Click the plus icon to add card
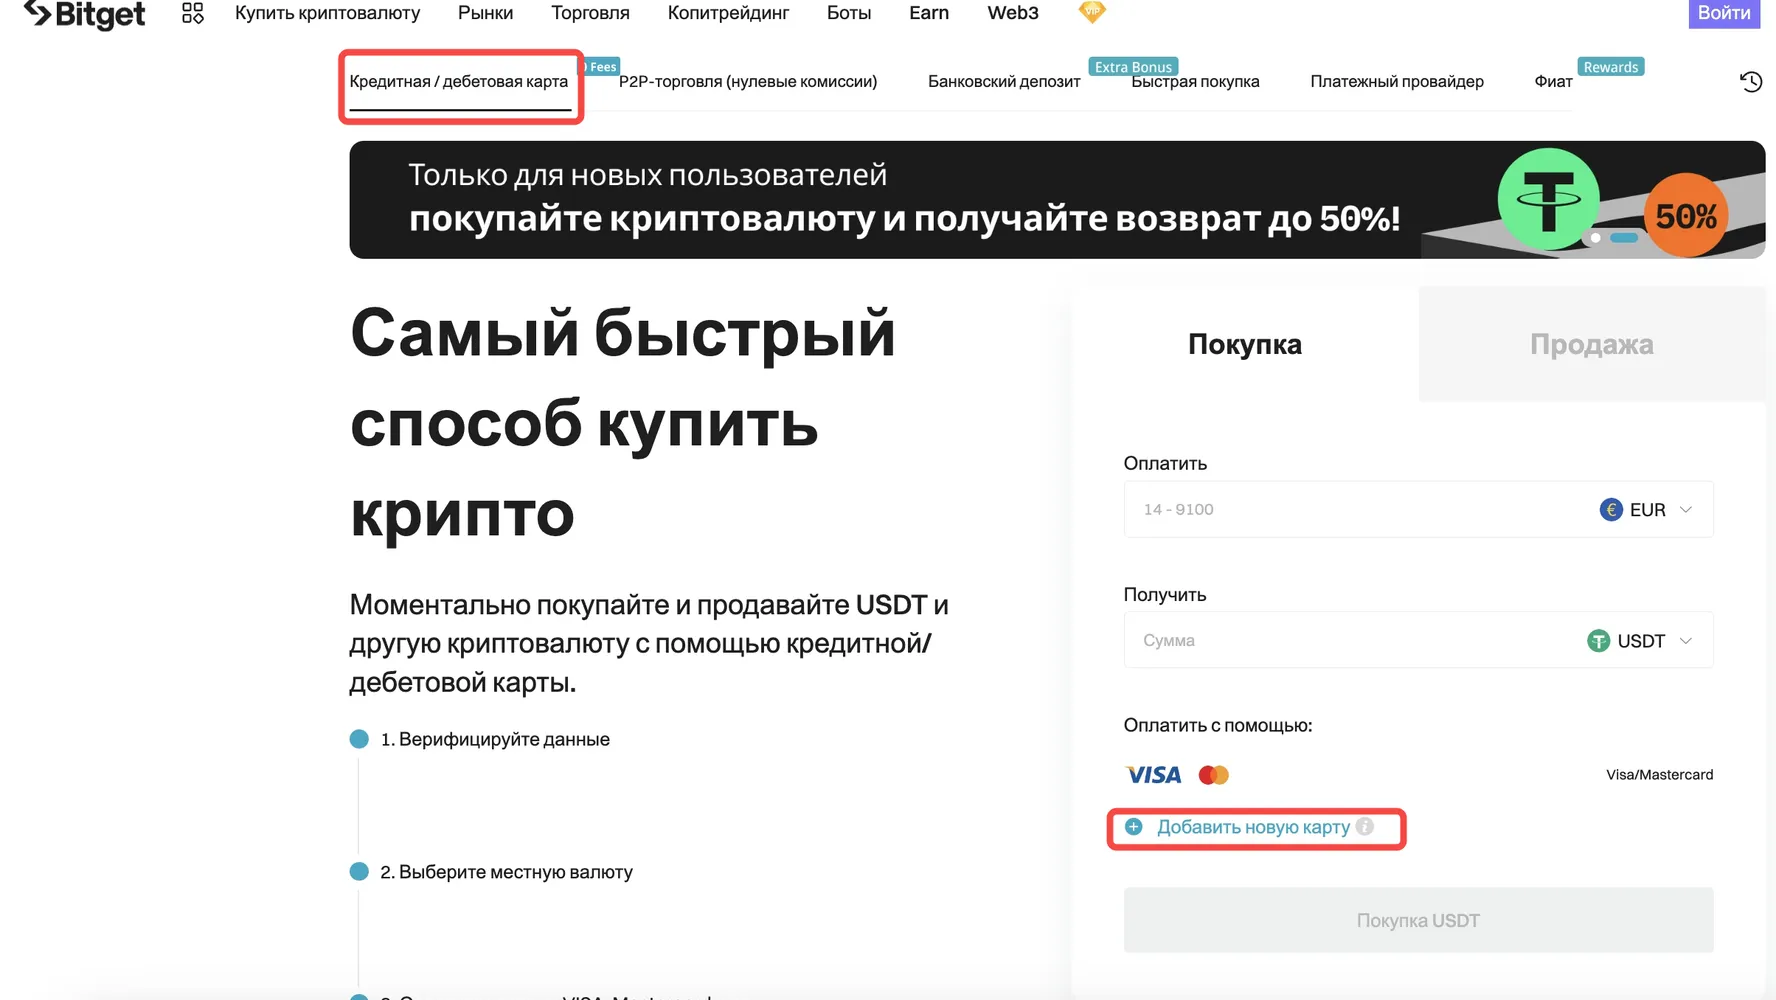The width and height of the screenshot is (1776, 1000). pyautogui.click(x=1133, y=827)
